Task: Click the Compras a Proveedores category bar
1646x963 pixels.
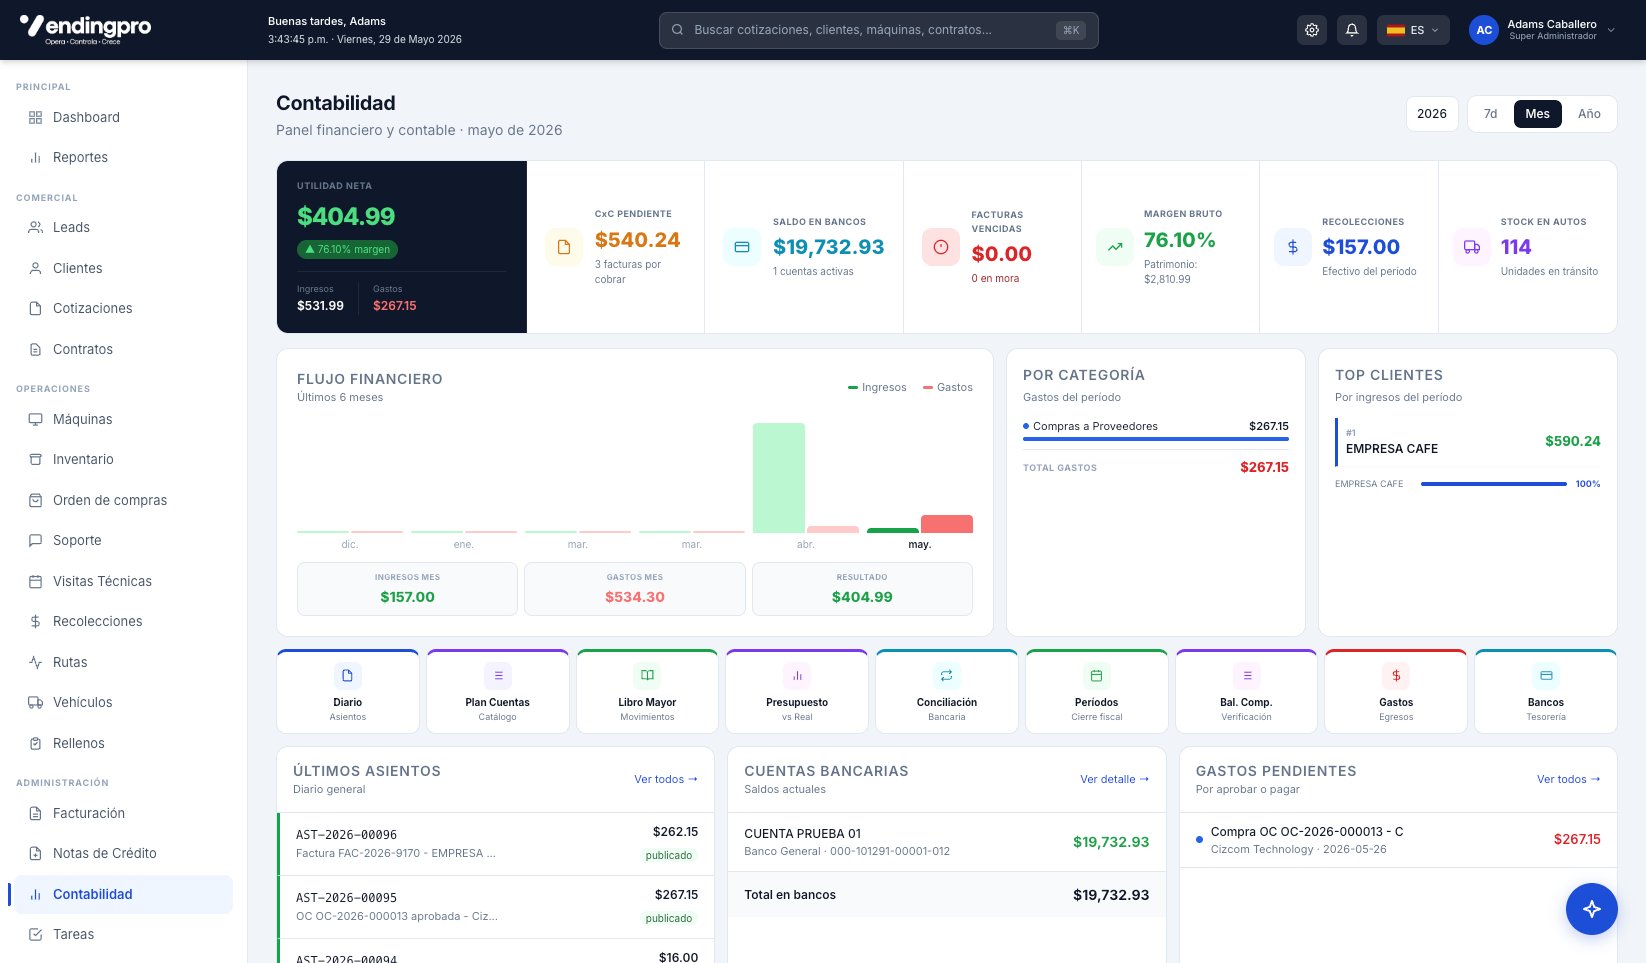Action: click(1156, 438)
